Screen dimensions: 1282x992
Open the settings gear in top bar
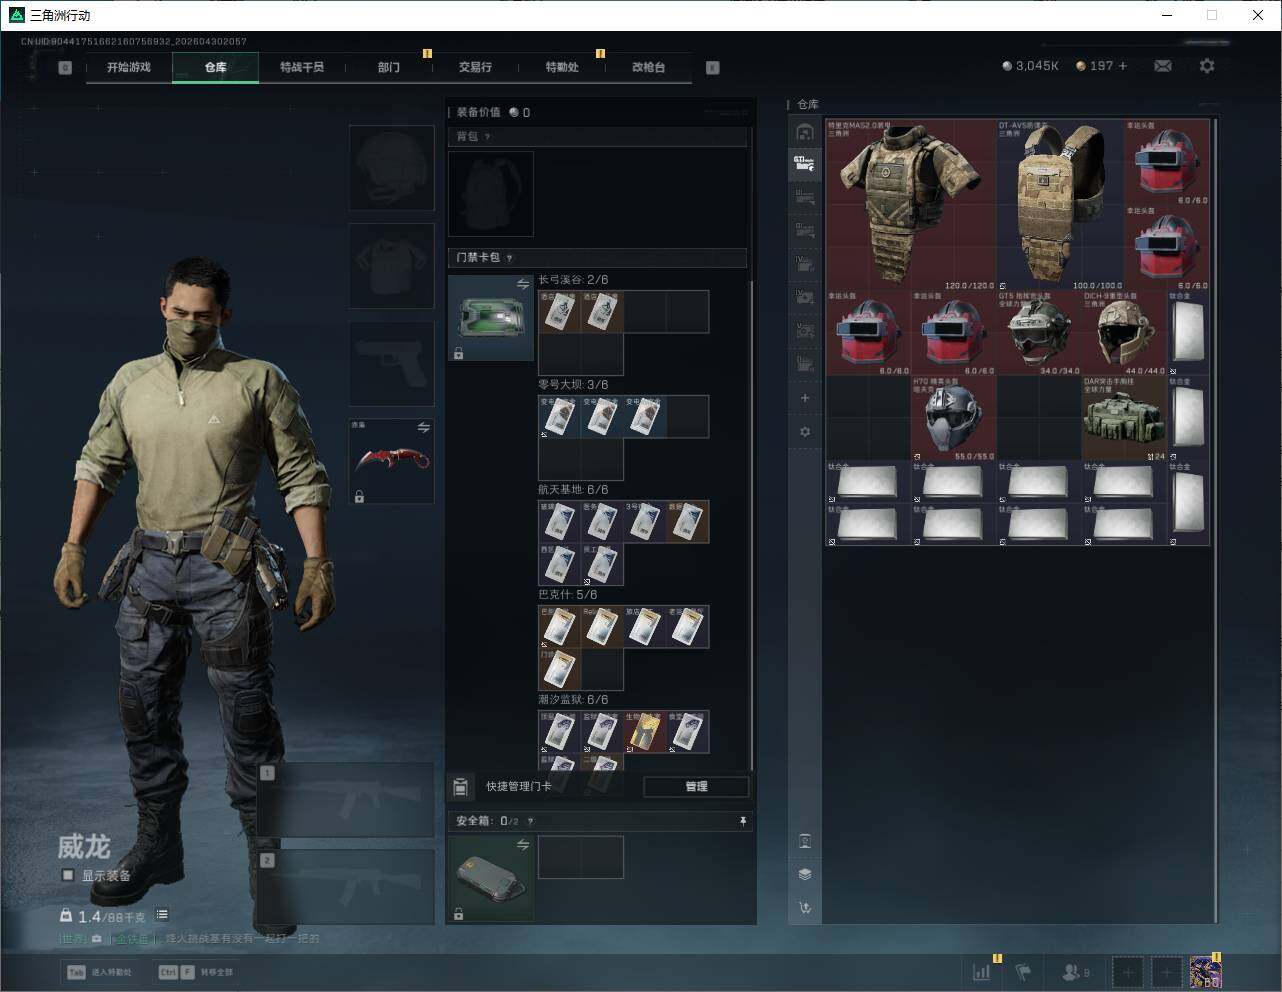pyautogui.click(x=1207, y=66)
